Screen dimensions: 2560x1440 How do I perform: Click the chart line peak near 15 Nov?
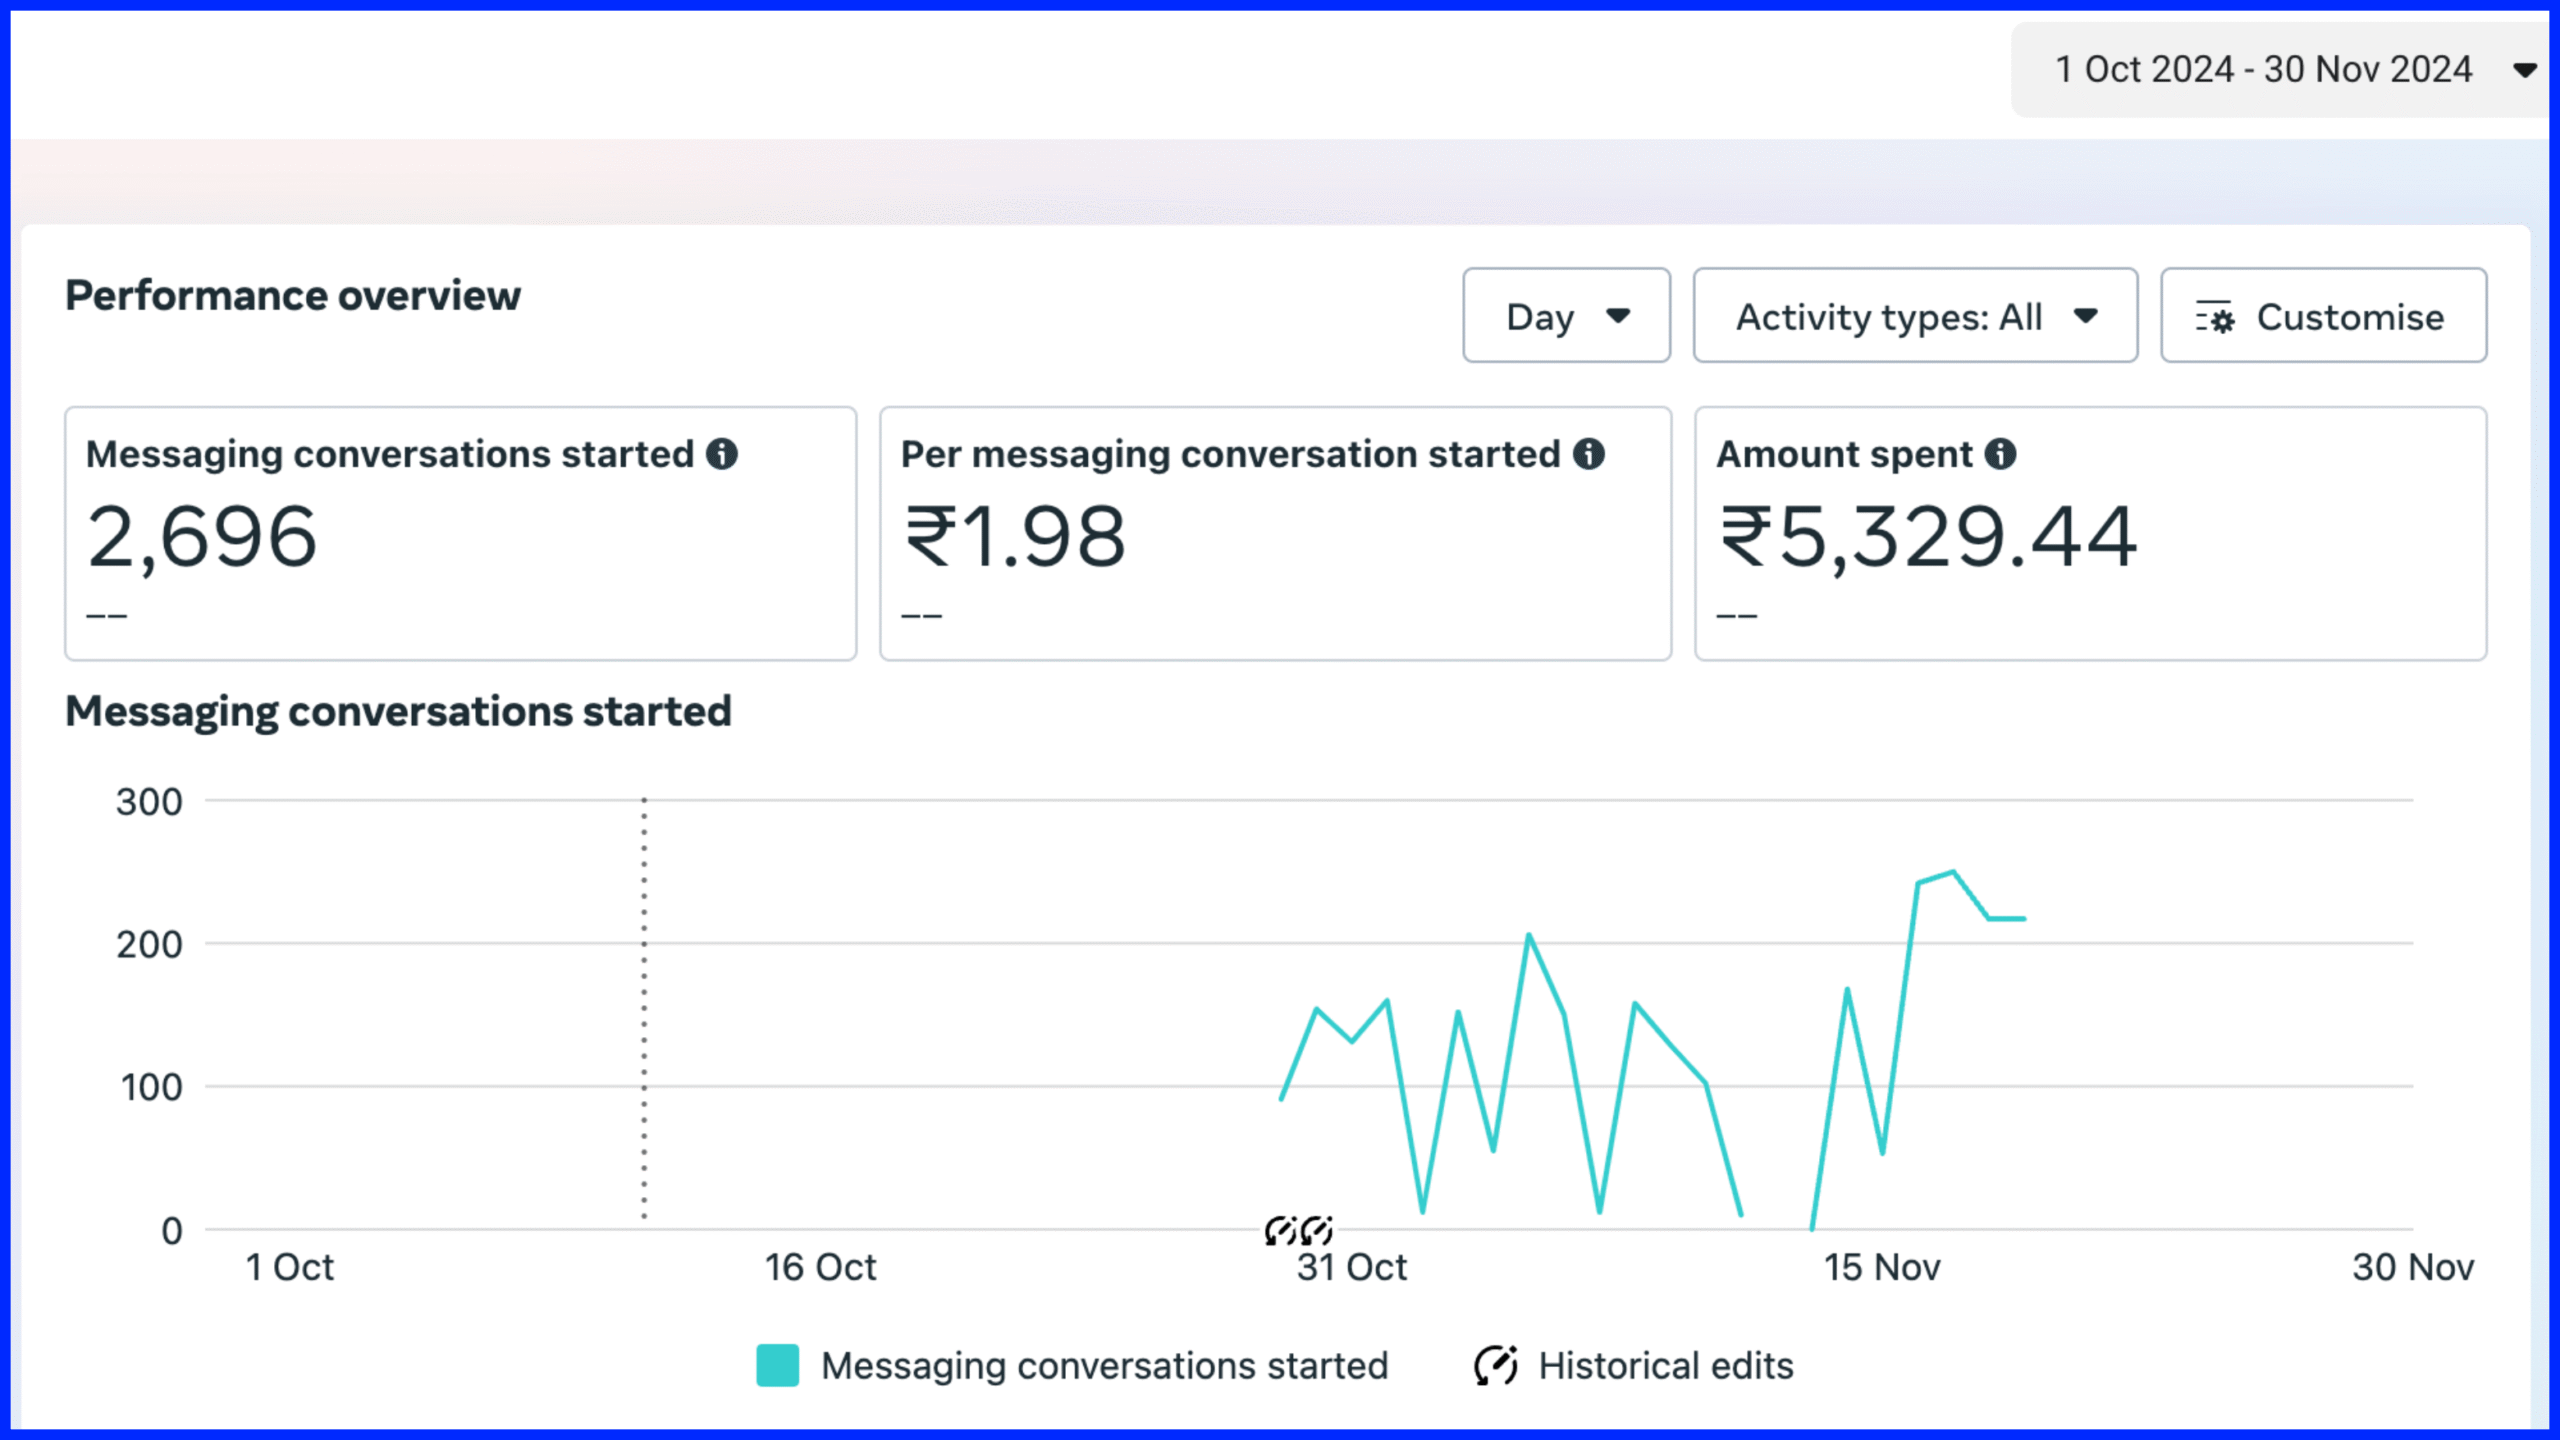coord(1952,872)
